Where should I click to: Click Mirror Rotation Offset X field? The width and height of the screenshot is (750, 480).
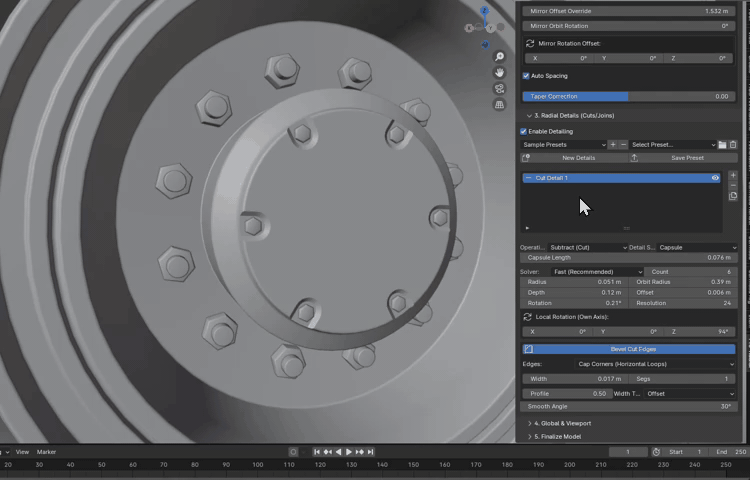[559, 58]
